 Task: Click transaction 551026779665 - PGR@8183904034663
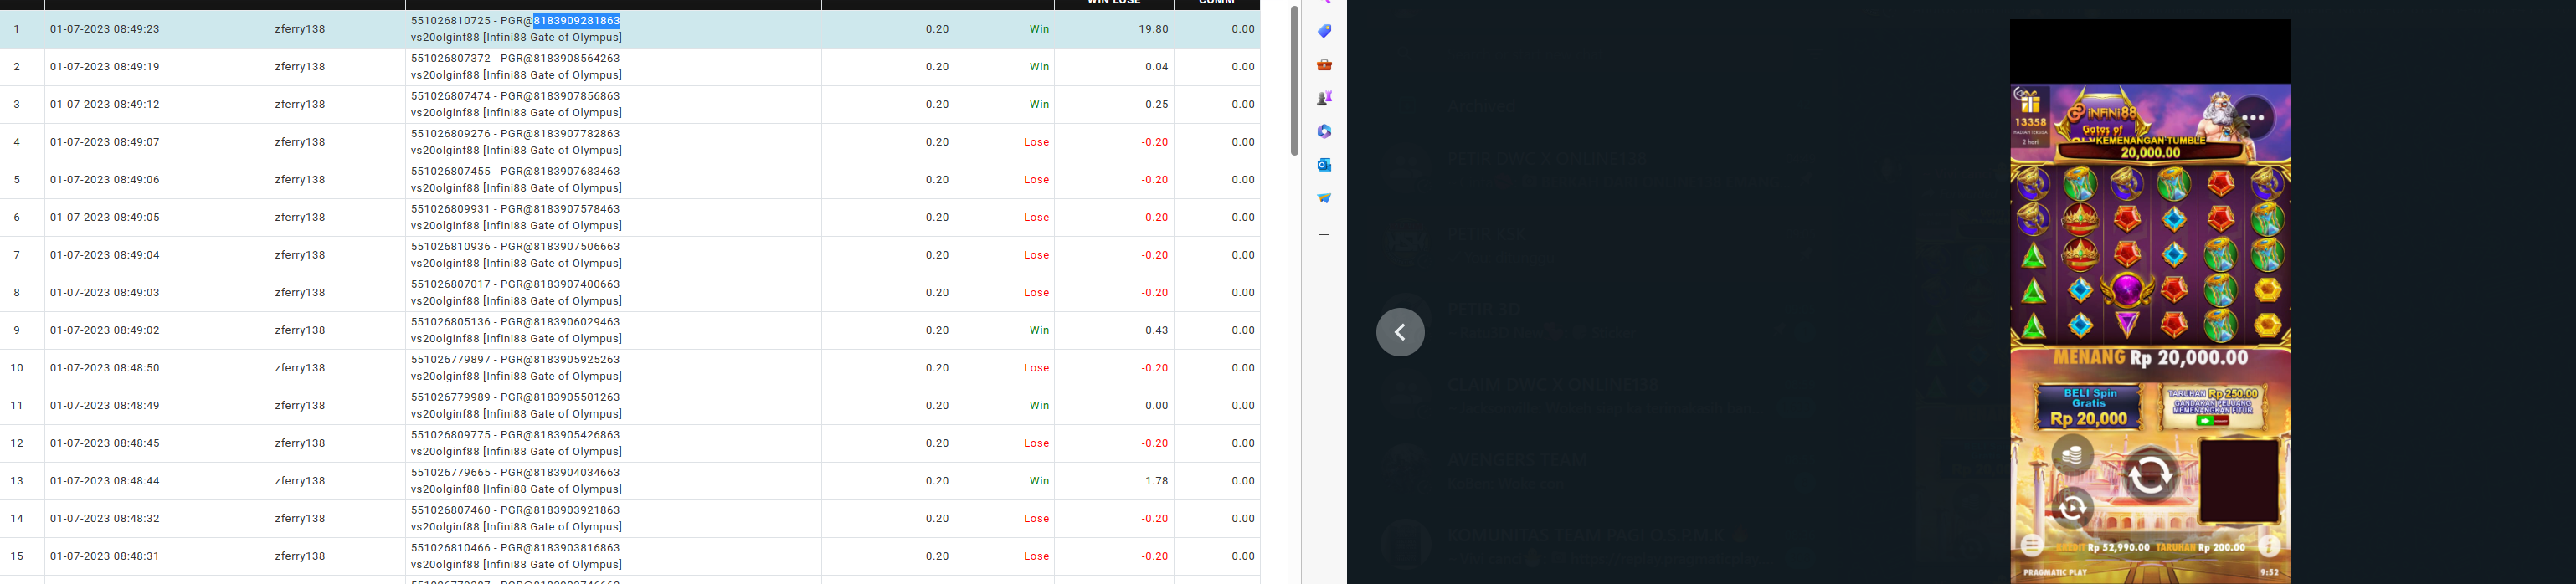click(x=515, y=473)
